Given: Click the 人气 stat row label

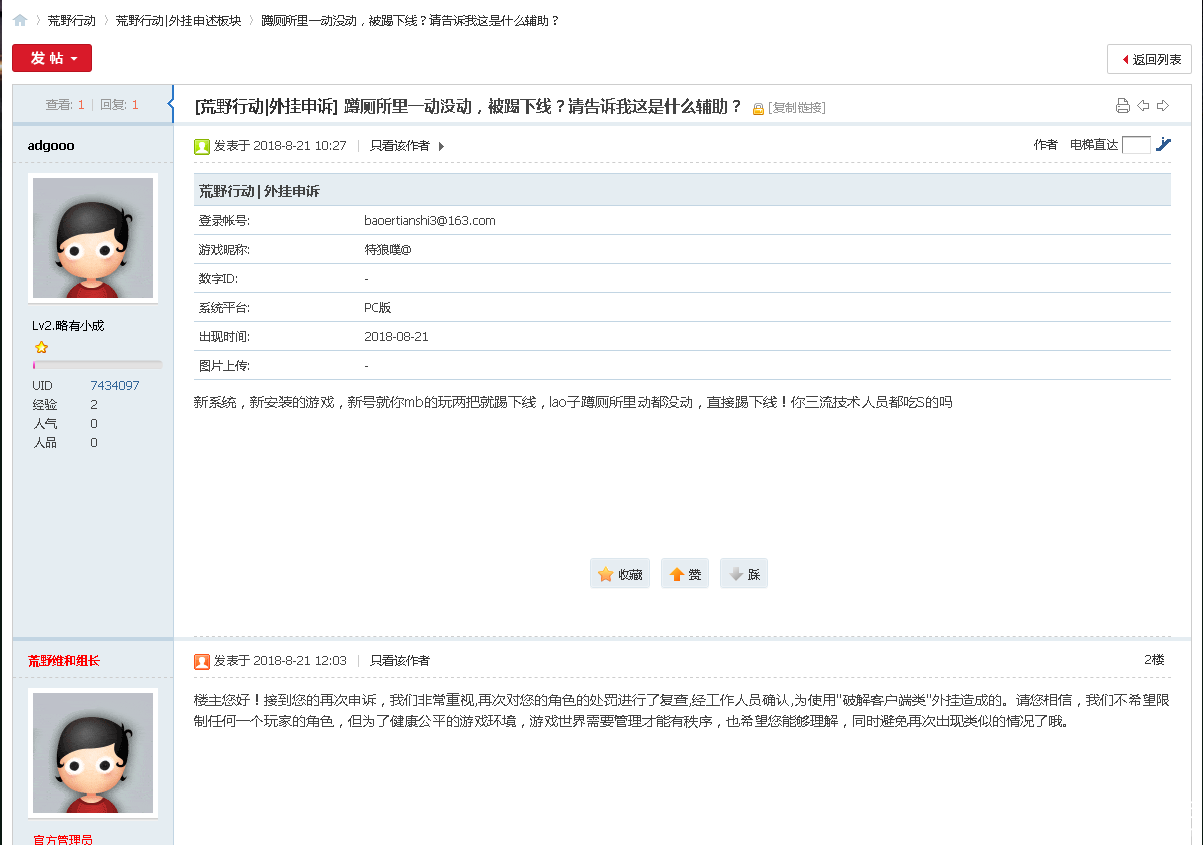Looking at the screenshot, I should click(44, 423).
